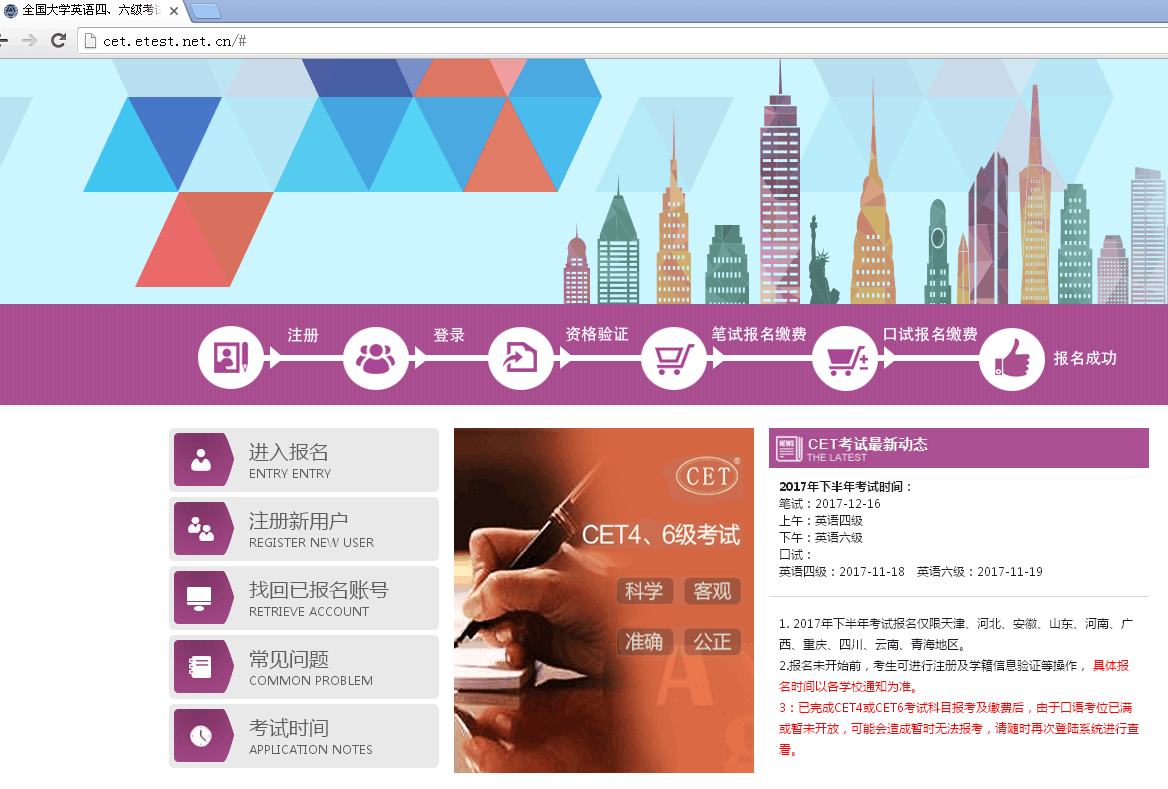
Task: Click the users icon beside 注册新用户
Action: pos(202,529)
